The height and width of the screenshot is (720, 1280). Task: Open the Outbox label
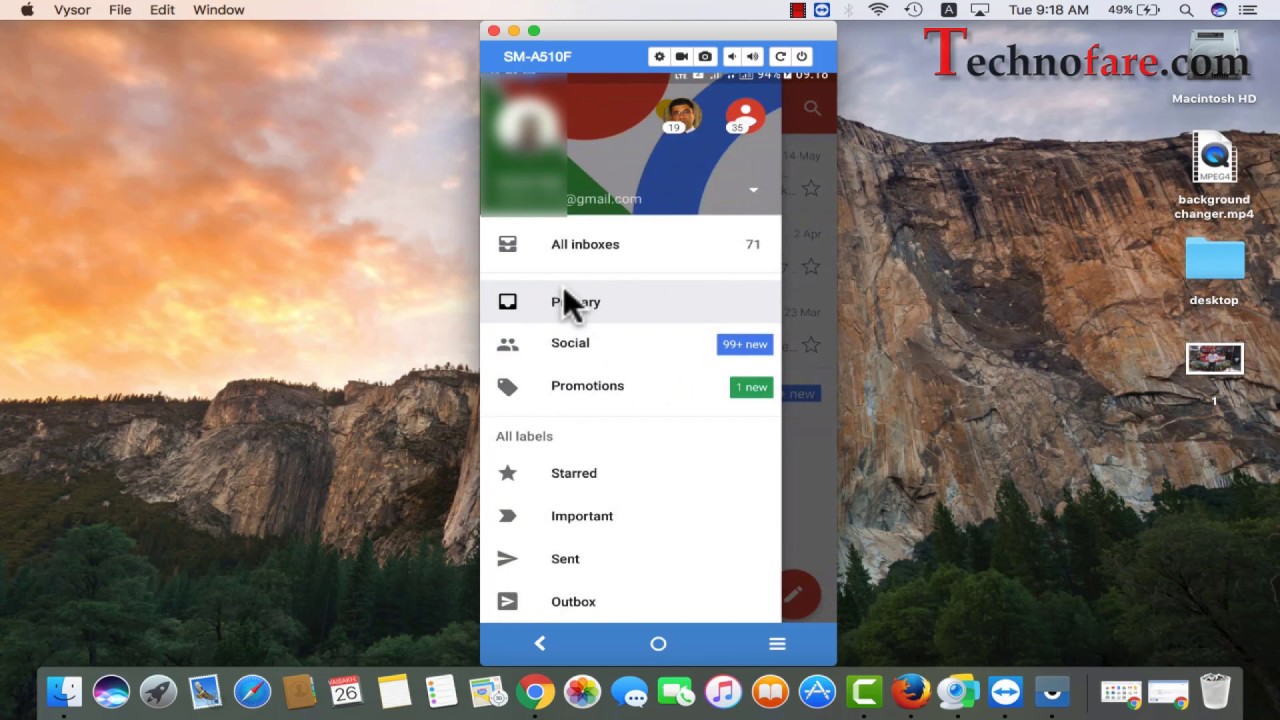click(x=630, y=602)
